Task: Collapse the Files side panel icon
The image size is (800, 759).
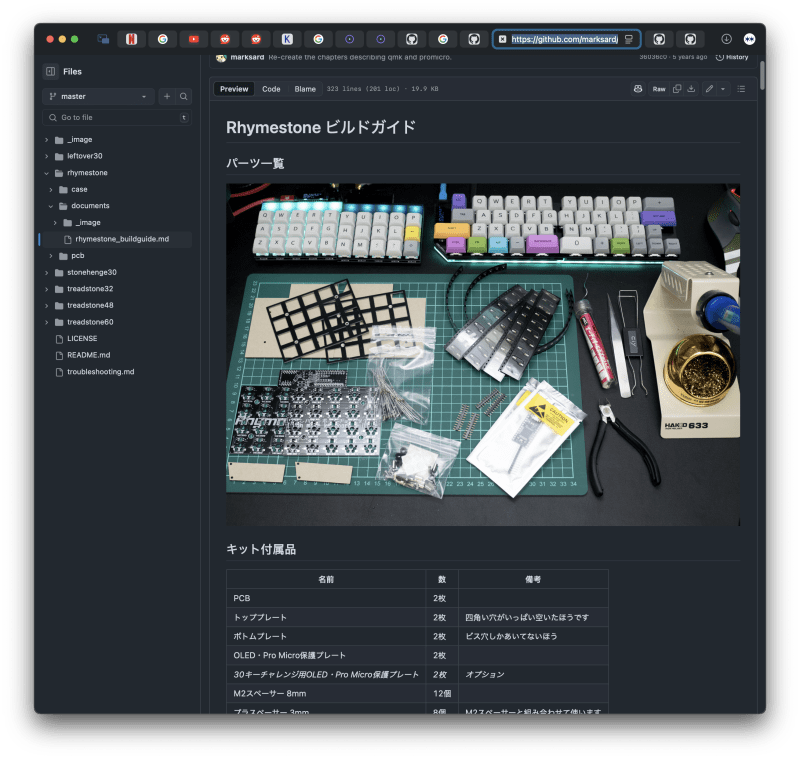Action: [x=50, y=72]
